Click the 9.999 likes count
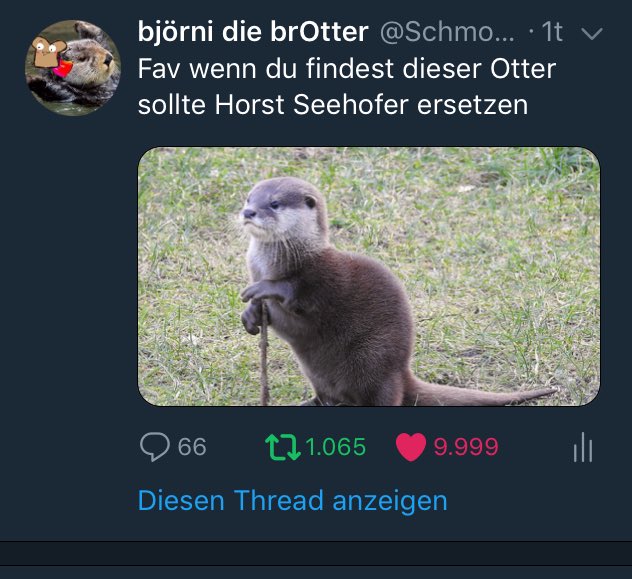632x579 pixels. 466,447
